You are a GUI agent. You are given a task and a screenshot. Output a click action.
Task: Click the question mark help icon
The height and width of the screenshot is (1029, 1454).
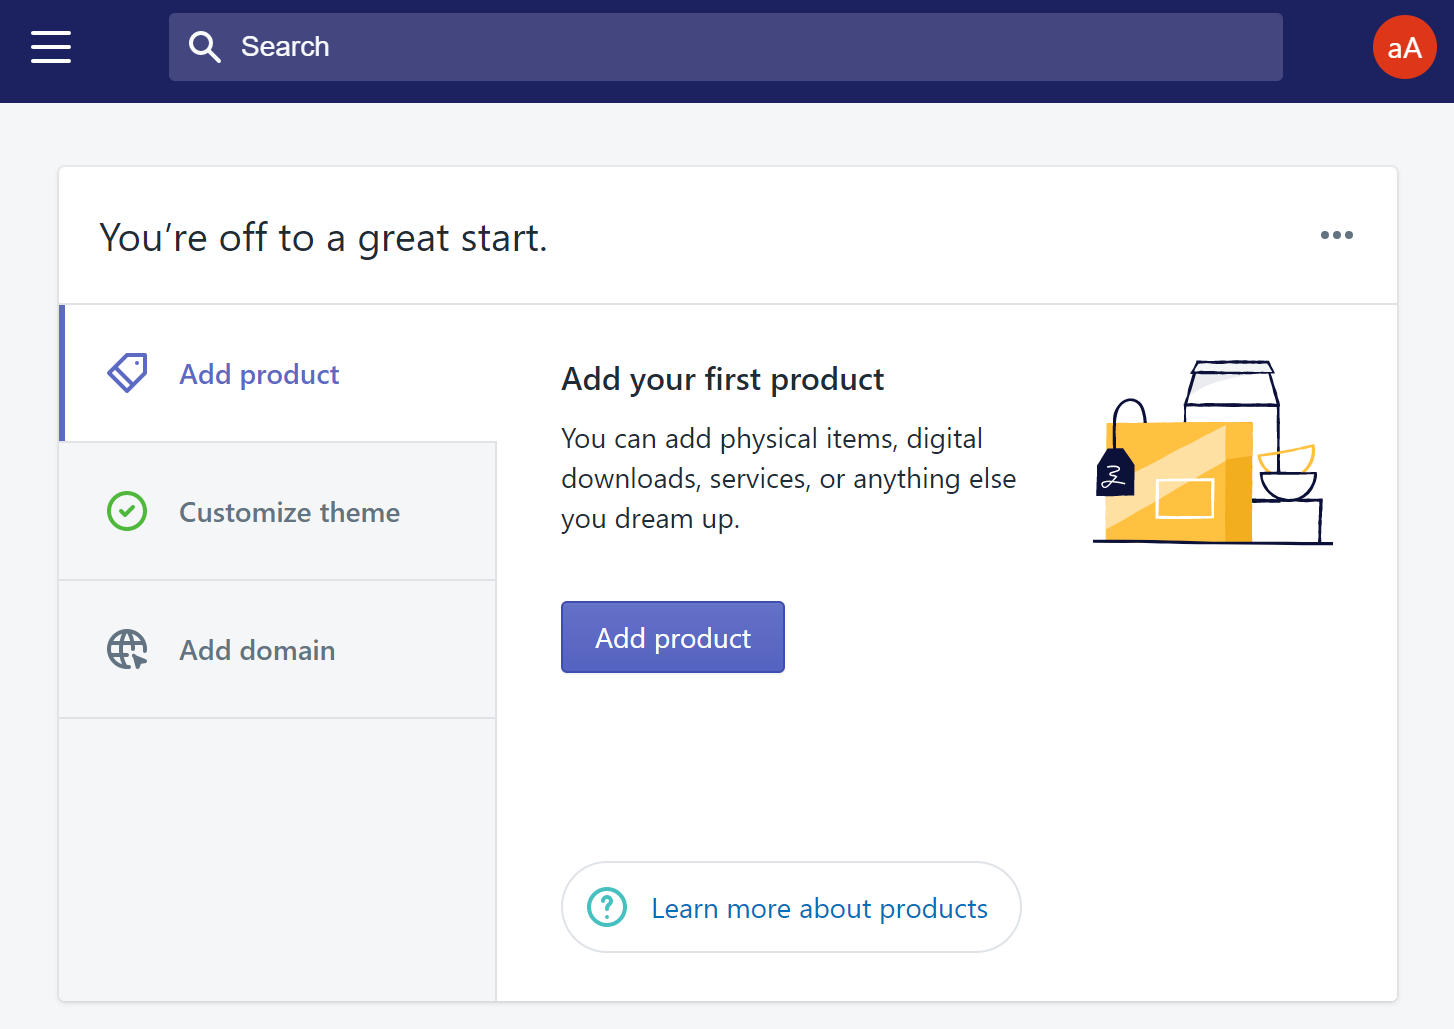[x=607, y=907]
